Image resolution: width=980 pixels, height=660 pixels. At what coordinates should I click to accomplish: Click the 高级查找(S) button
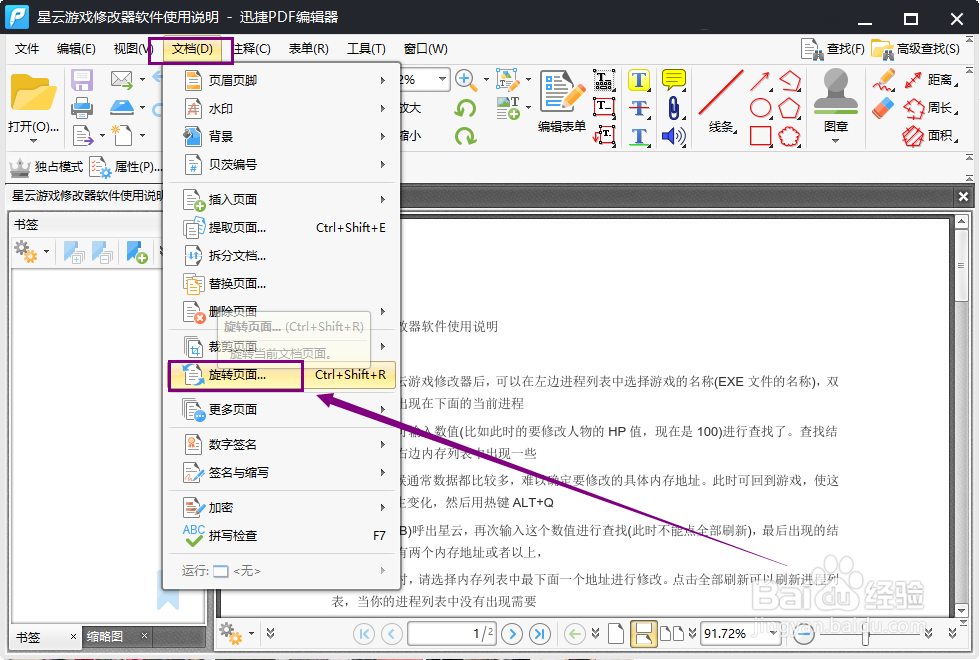[x=916, y=49]
